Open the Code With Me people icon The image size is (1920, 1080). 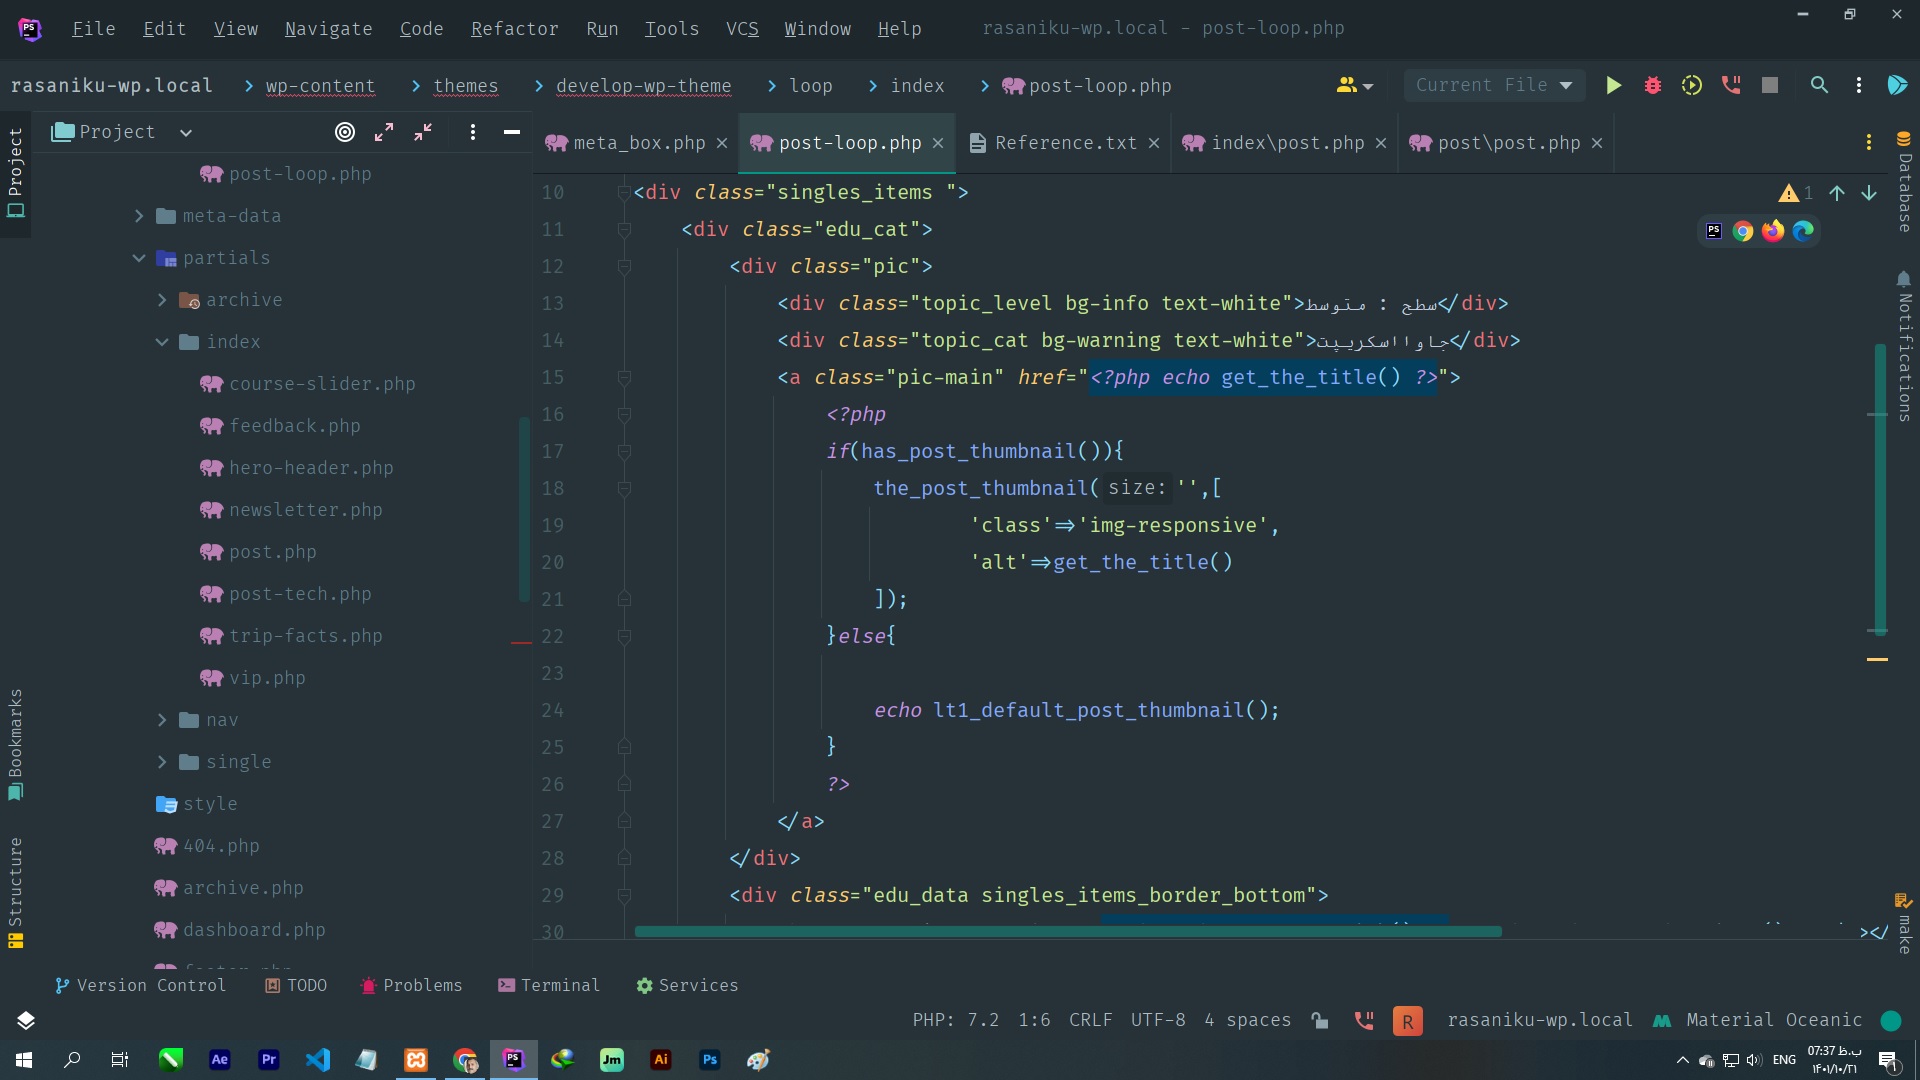(x=1354, y=86)
